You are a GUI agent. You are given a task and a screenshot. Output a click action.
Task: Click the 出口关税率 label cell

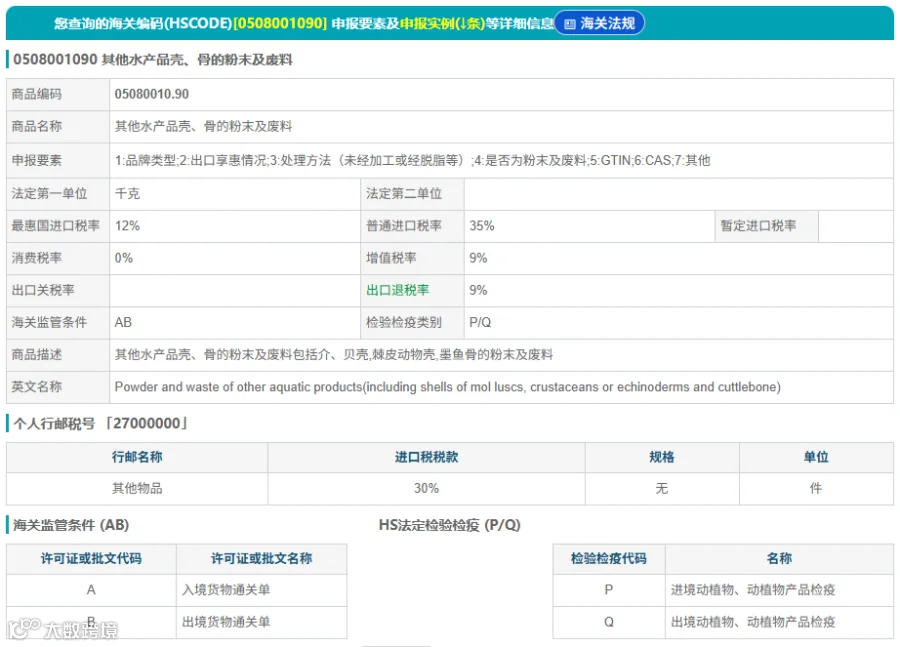click(57, 290)
